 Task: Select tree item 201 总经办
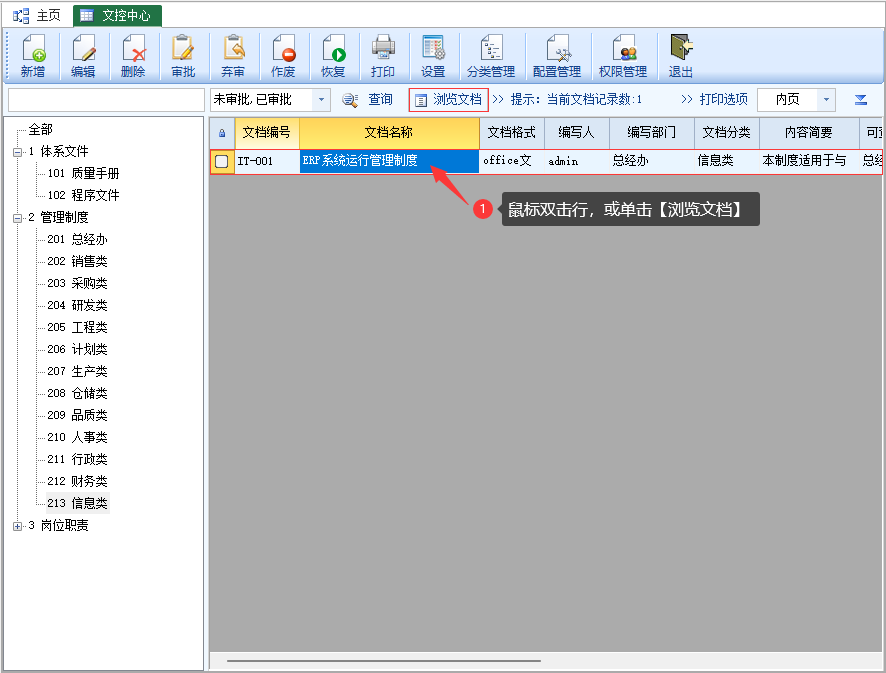click(77, 240)
